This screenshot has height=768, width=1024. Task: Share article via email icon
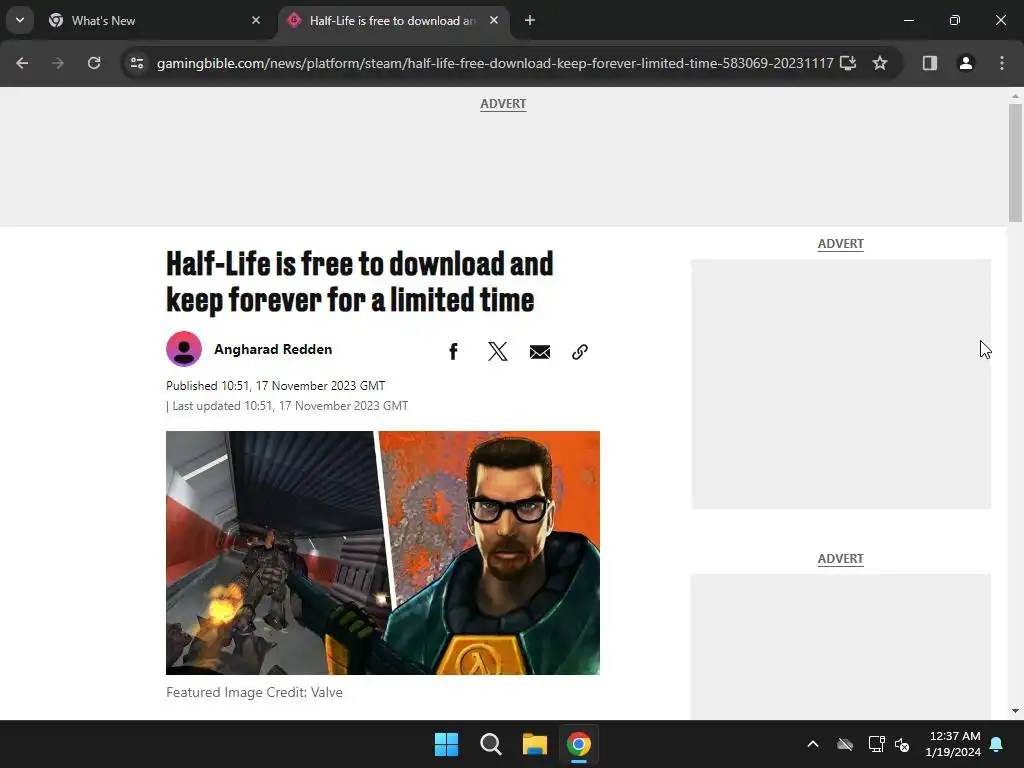[539, 352]
